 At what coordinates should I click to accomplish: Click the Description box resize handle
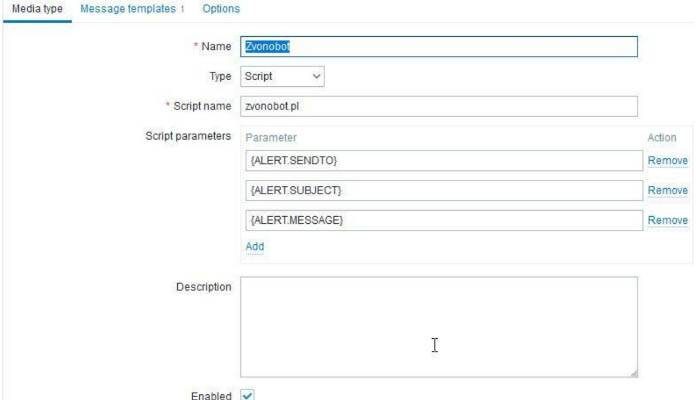click(633, 373)
